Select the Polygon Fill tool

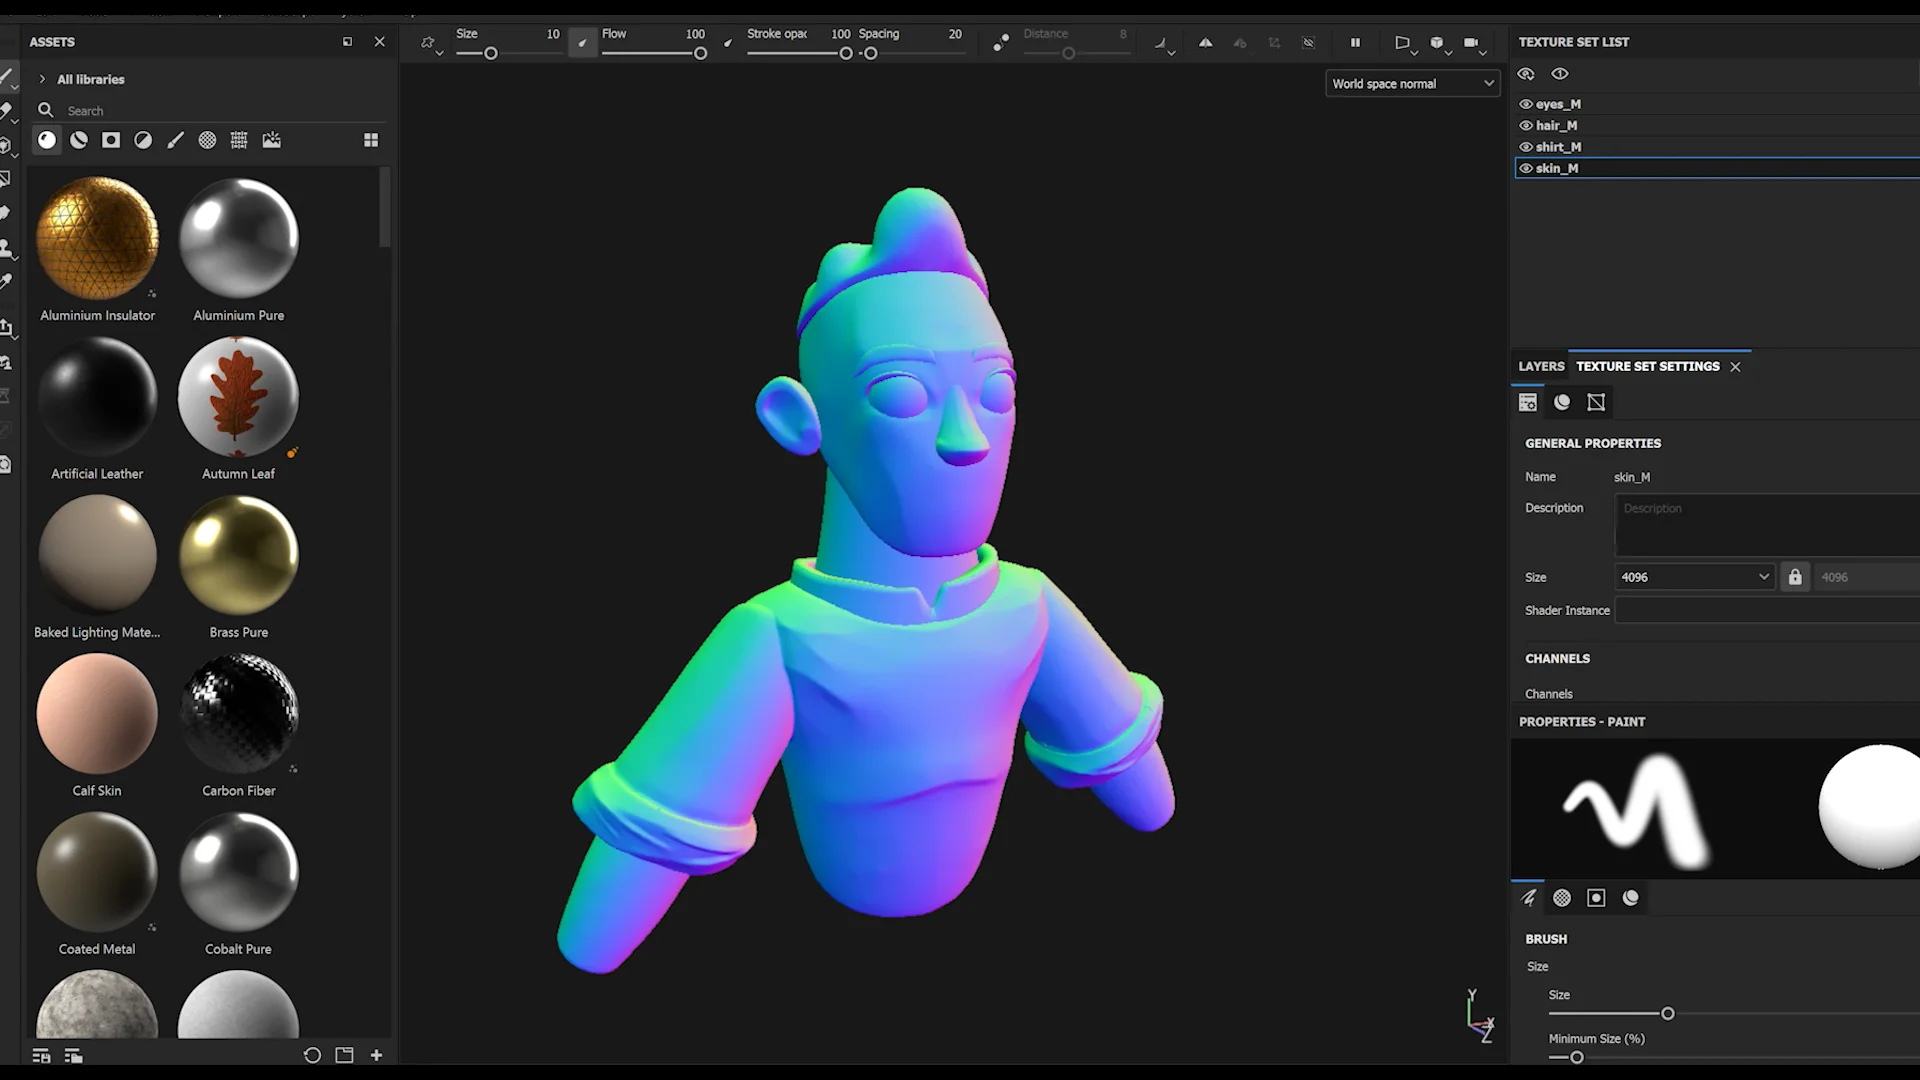(8, 179)
